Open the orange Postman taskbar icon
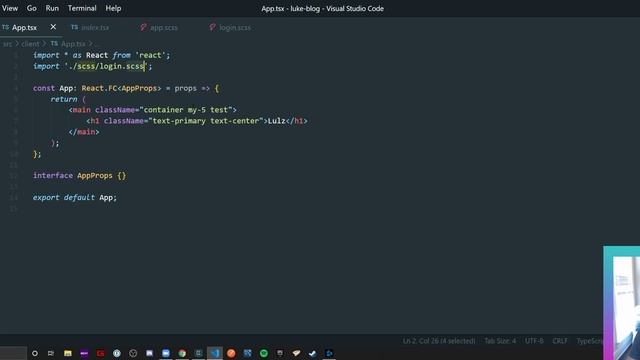Screen dimensions: 640x360 (x=231, y=353)
